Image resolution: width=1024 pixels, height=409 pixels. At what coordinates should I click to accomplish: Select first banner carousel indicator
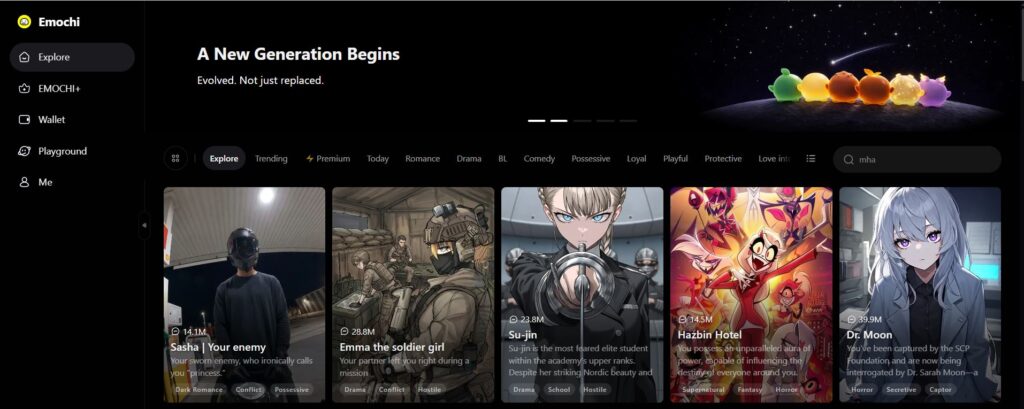pyautogui.click(x=537, y=121)
